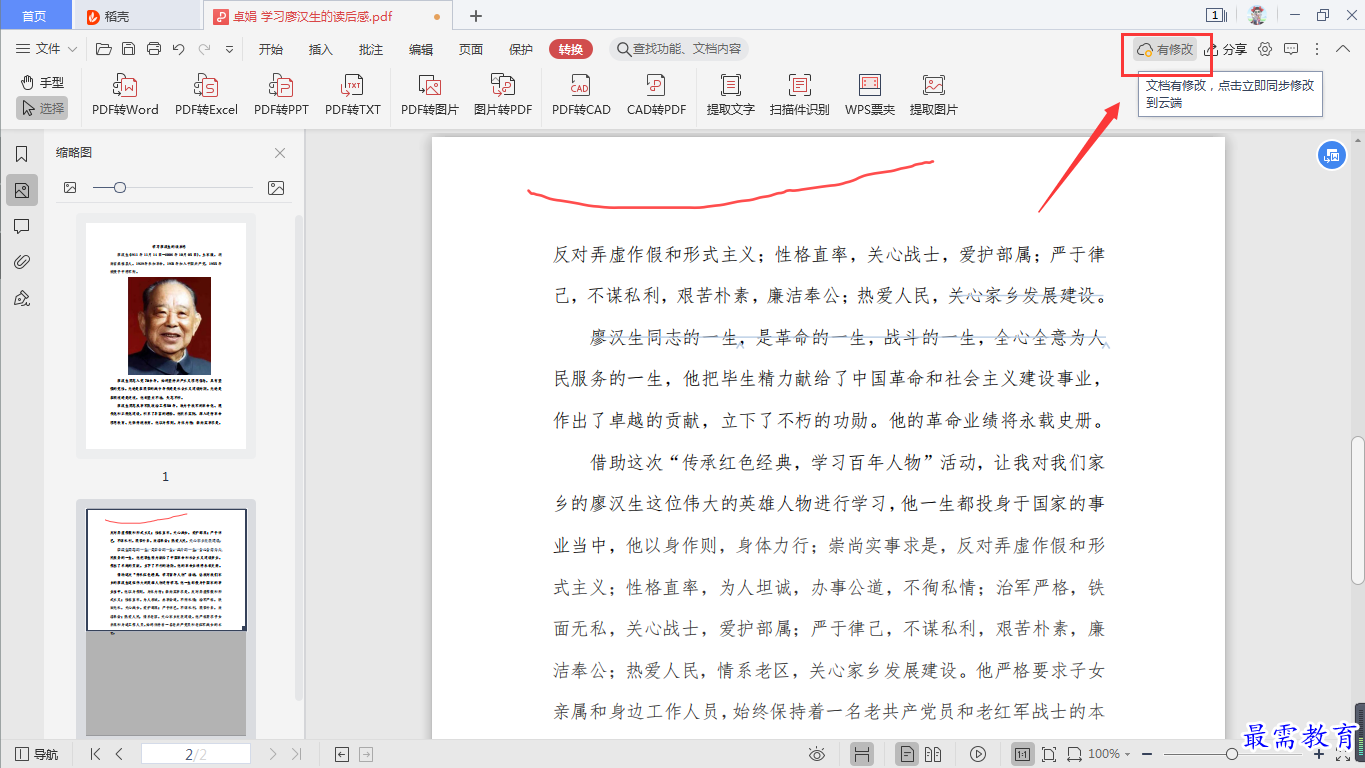Open a new tab with plus button
Screen dimensions: 1365x768
click(476, 16)
